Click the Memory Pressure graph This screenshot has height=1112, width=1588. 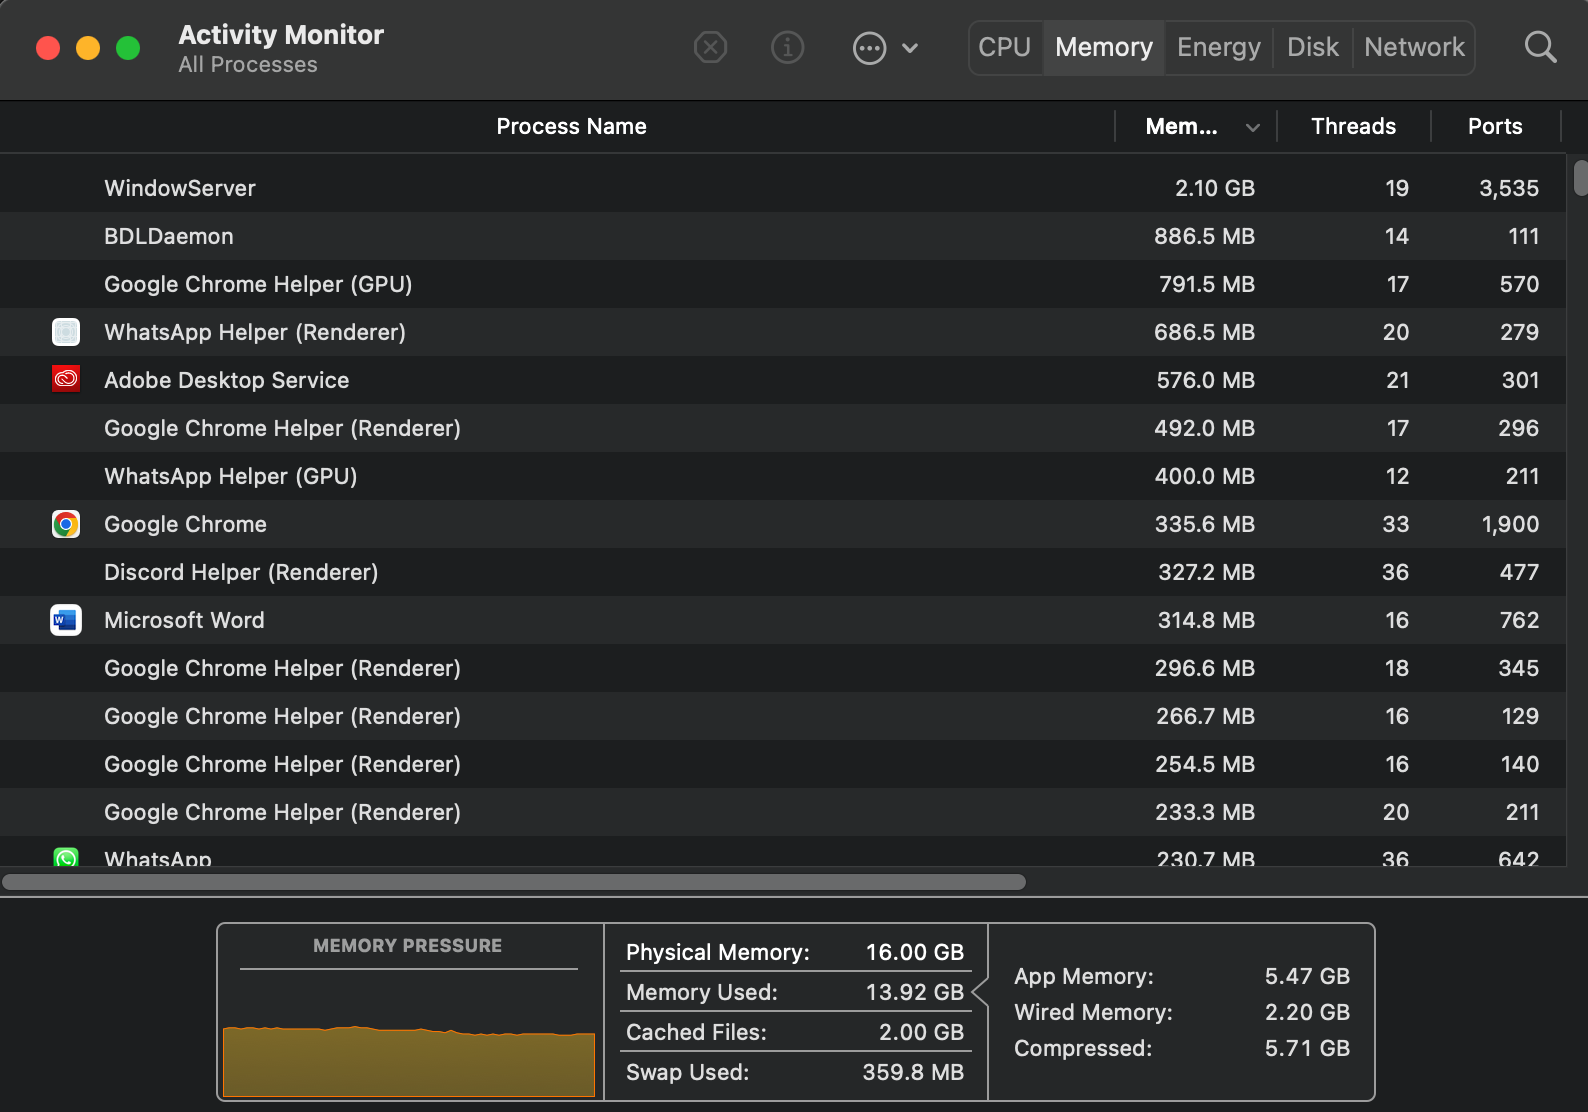(x=408, y=1059)
